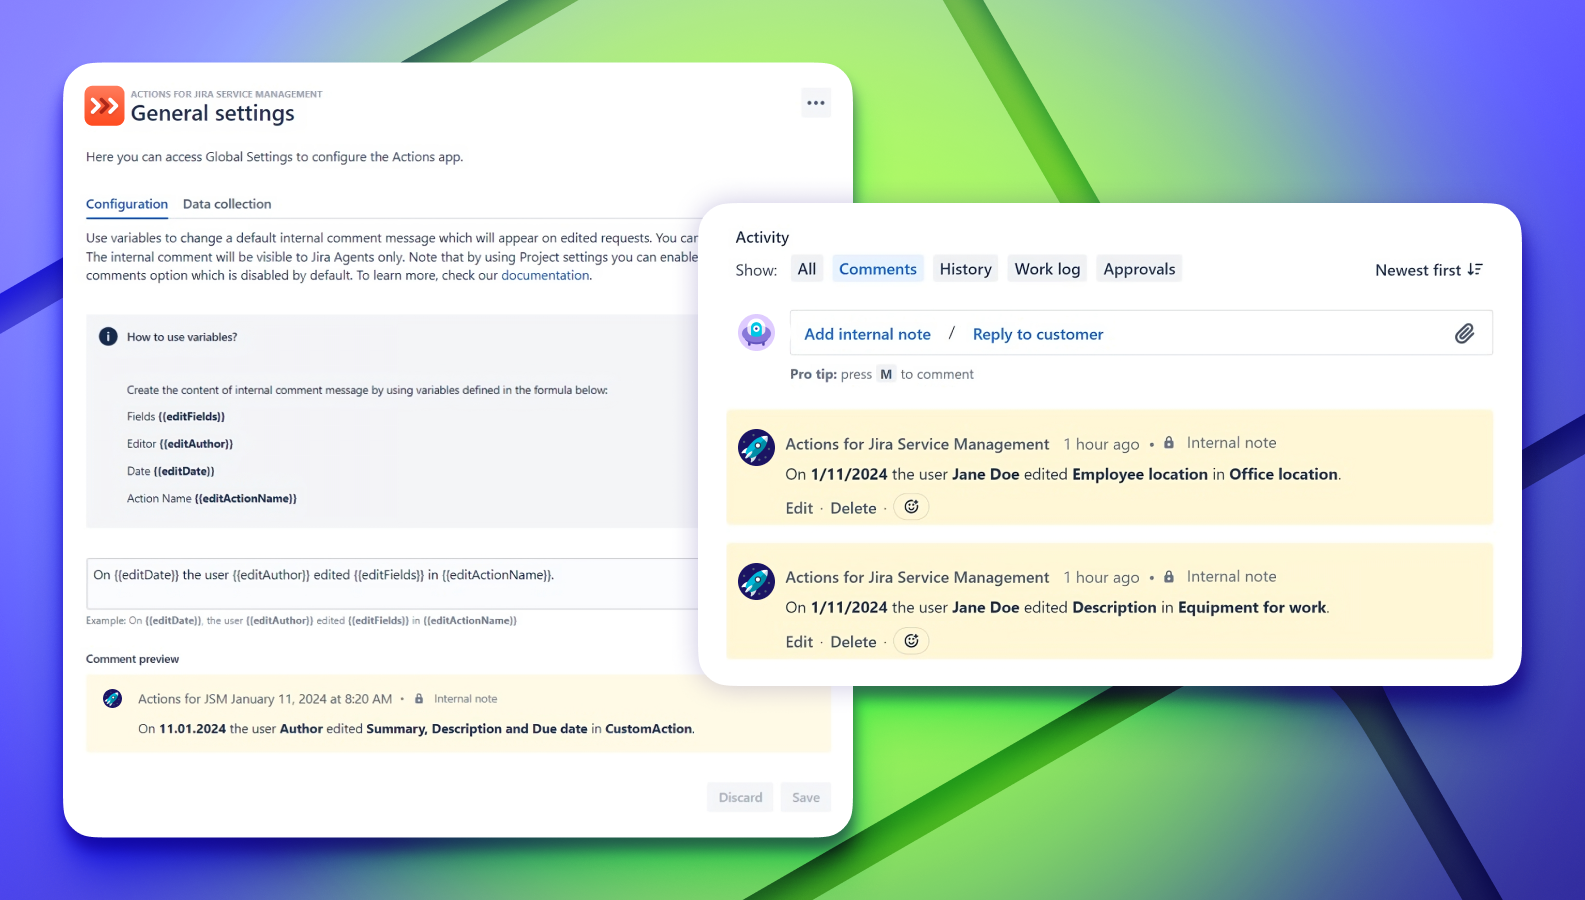Click the General settings heading
This screenshot has width=1585, height=900.
[212, 114]
